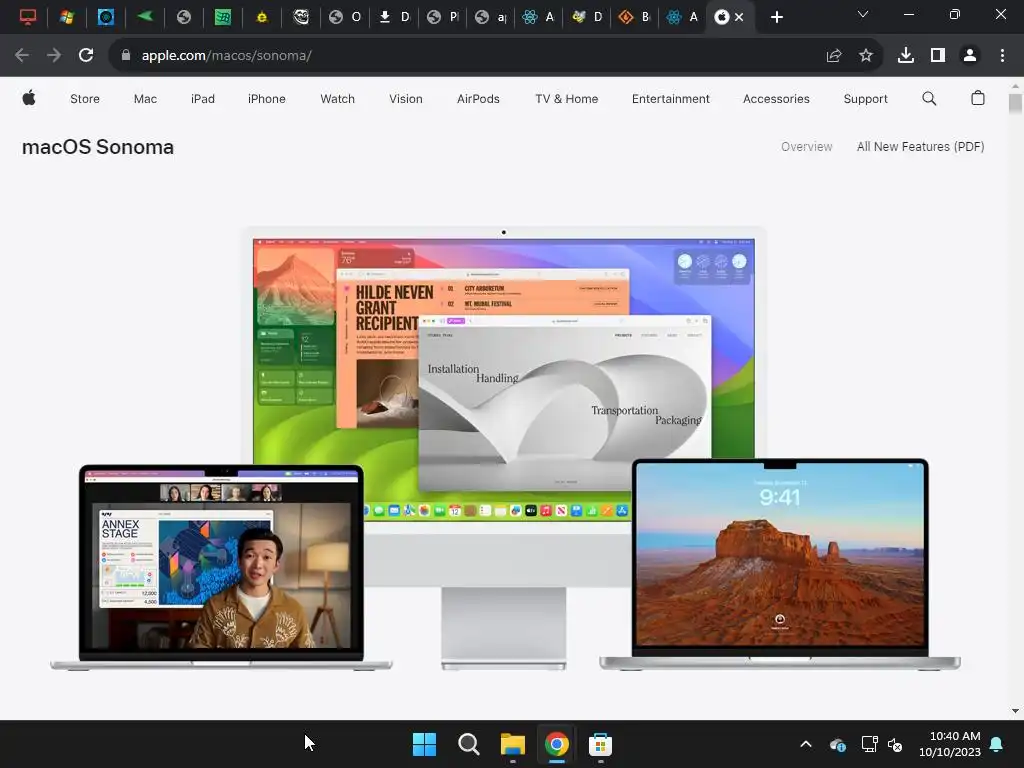Go forward using the browser forward arrow
The height and width of the screenshot is (768, 1024).
54,56
